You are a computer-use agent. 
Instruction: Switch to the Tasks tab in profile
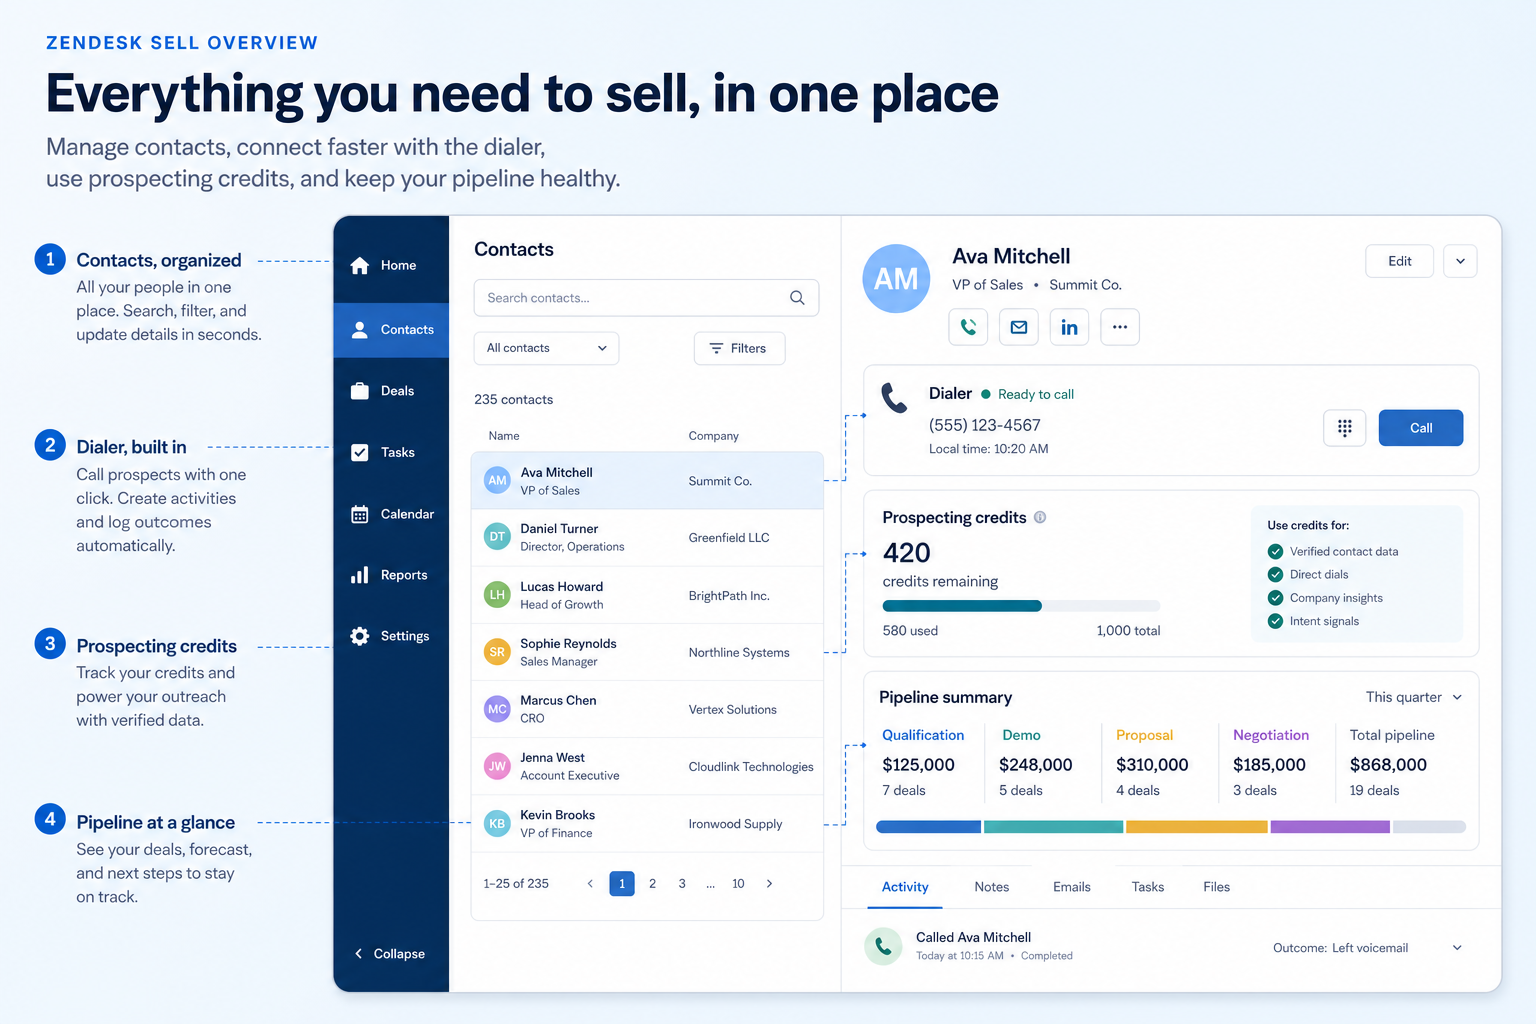1148,887
